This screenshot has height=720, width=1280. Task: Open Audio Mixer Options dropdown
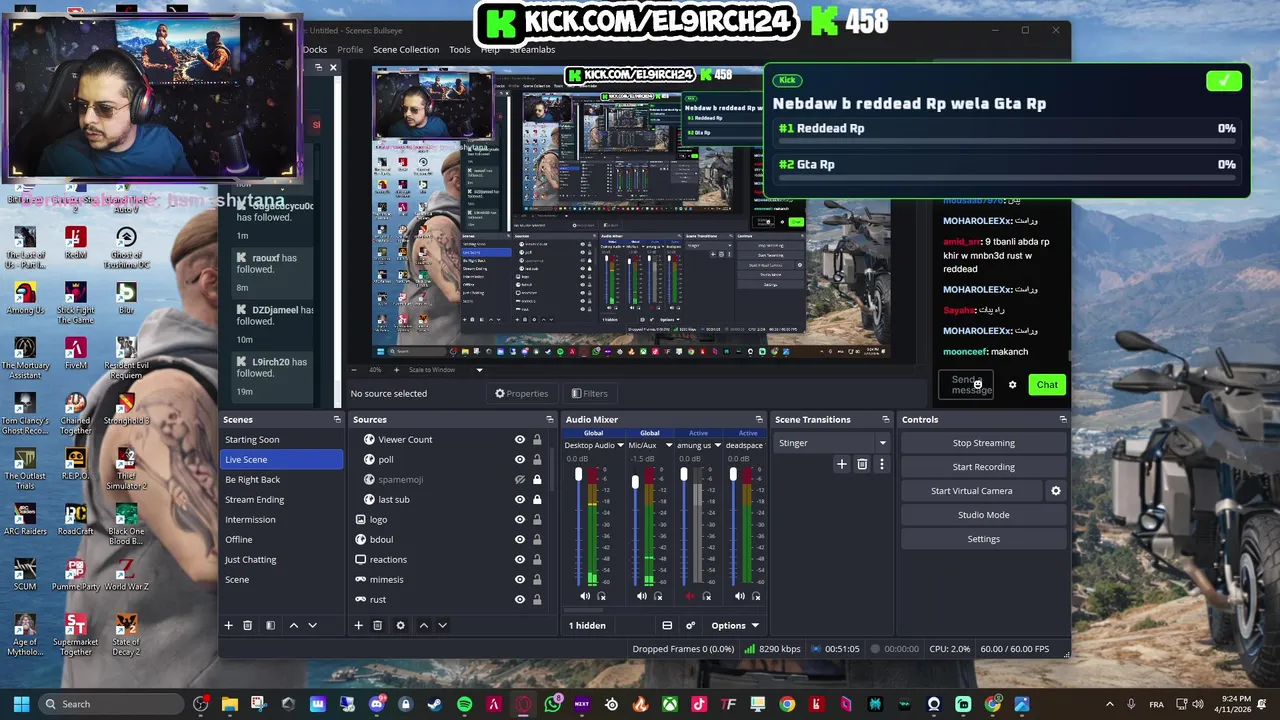click(735, 625)
